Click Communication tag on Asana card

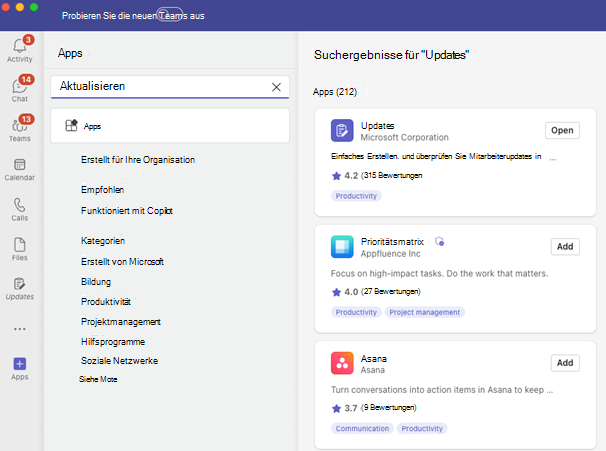tap(362, 429)
